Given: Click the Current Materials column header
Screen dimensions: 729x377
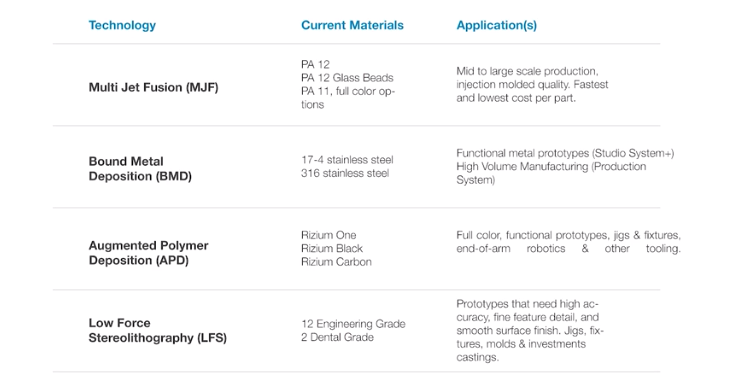Looking at the screenshot, I should [352, 25].
